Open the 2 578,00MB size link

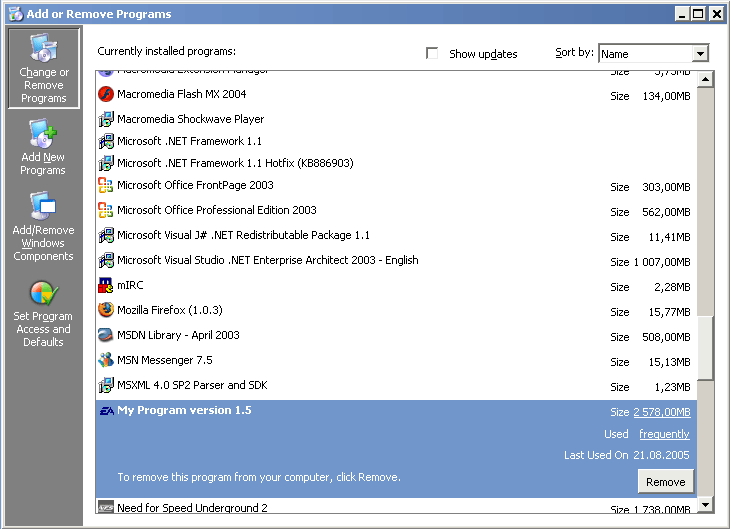pyautogui.click(x=662, y=412)
